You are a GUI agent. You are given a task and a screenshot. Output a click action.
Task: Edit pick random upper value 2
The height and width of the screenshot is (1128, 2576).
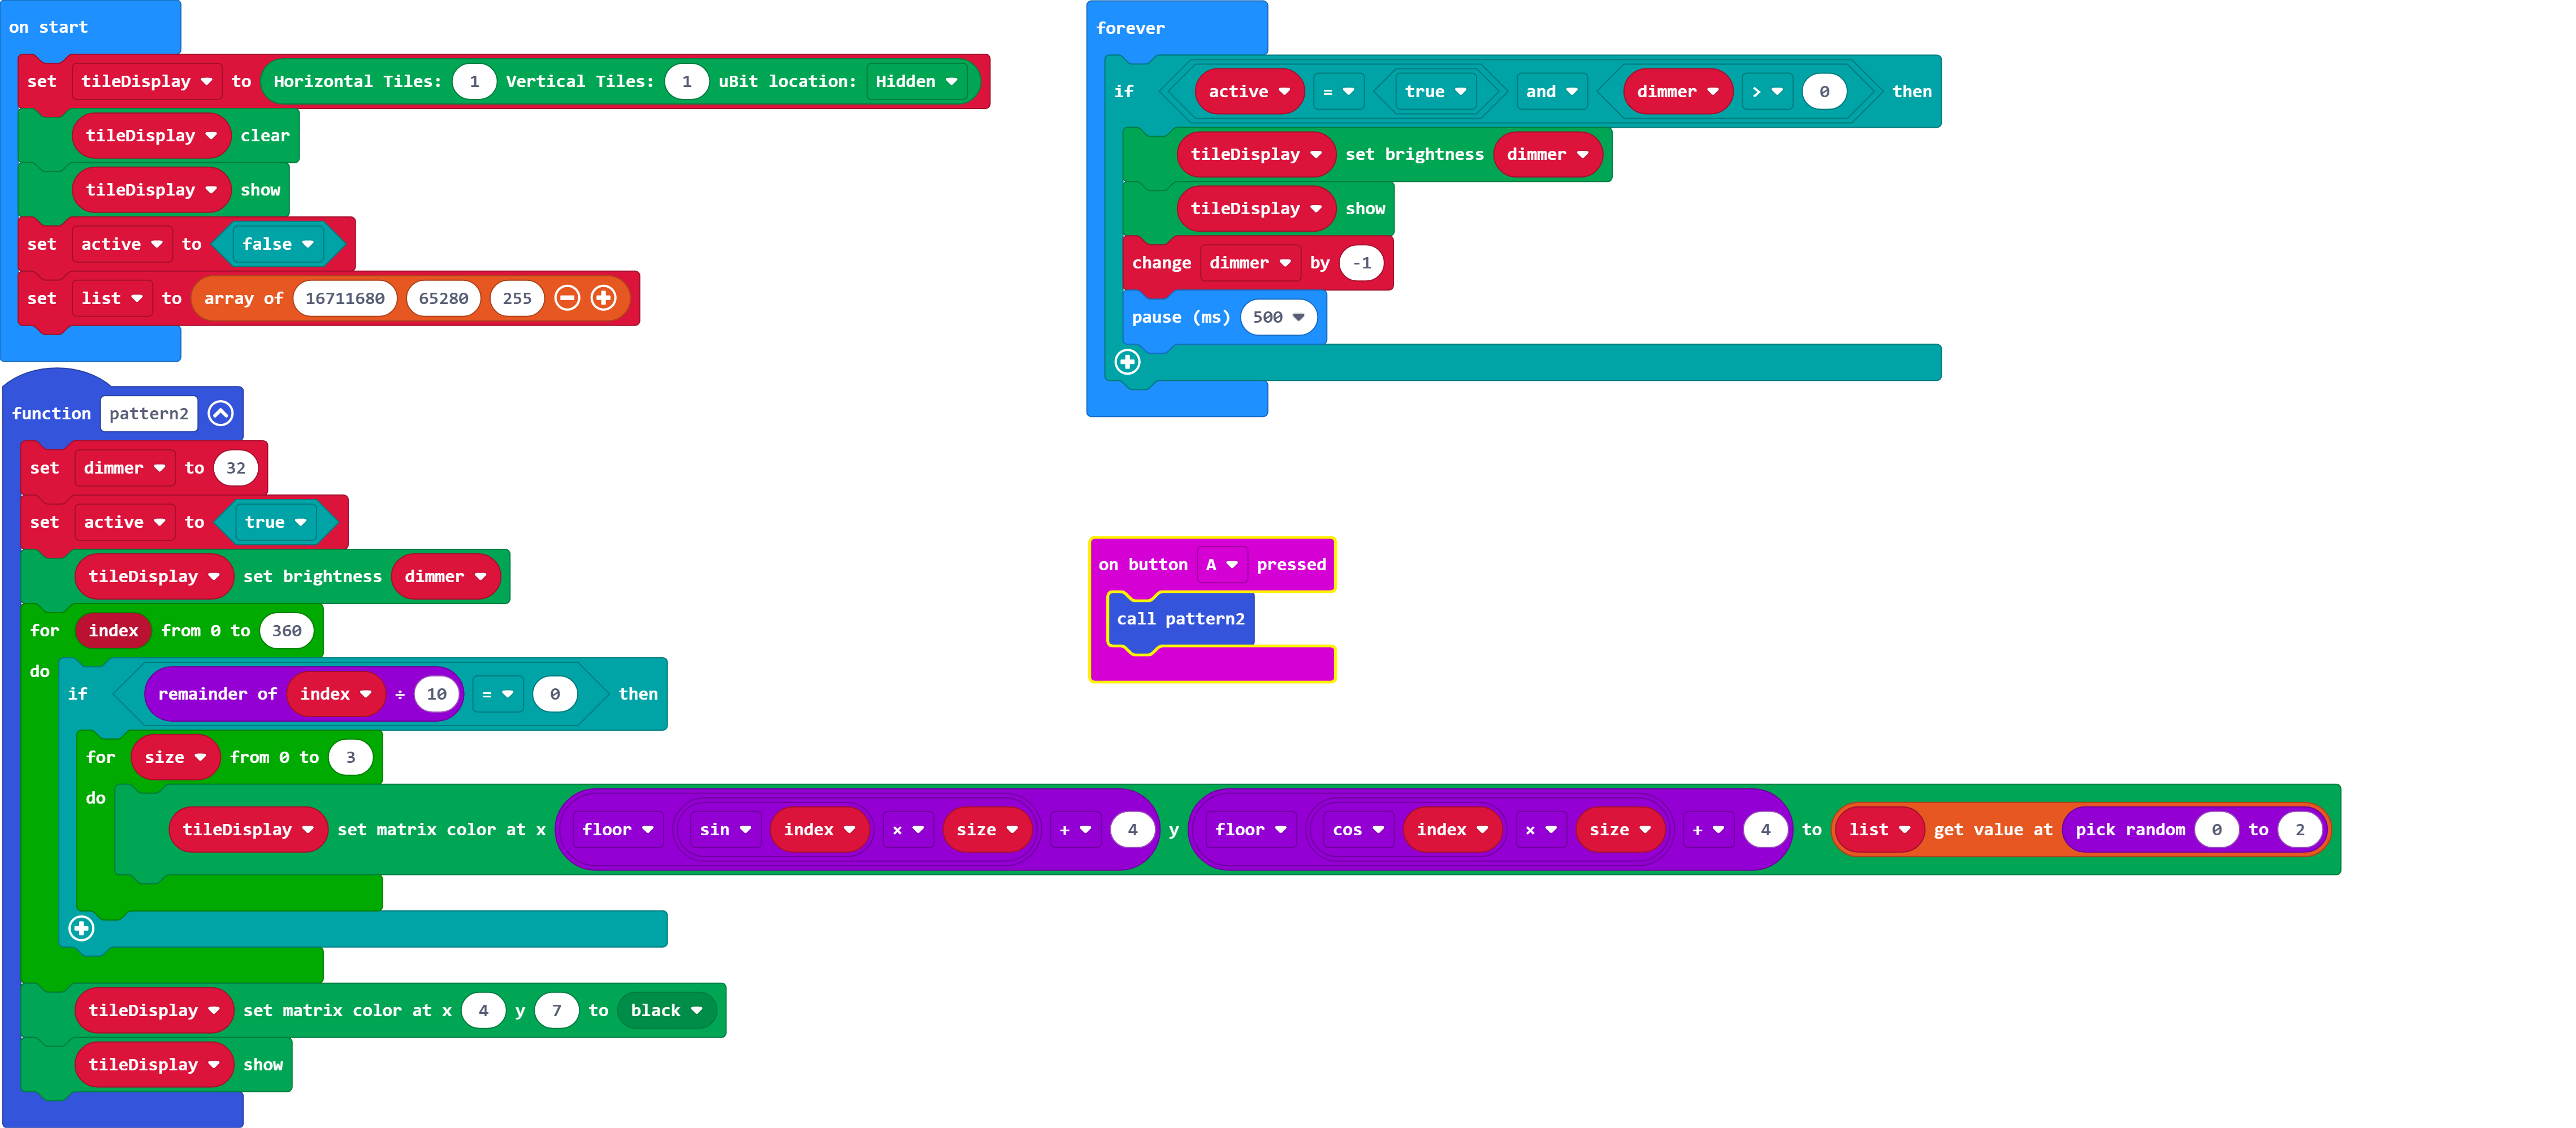click(2300, 830)
